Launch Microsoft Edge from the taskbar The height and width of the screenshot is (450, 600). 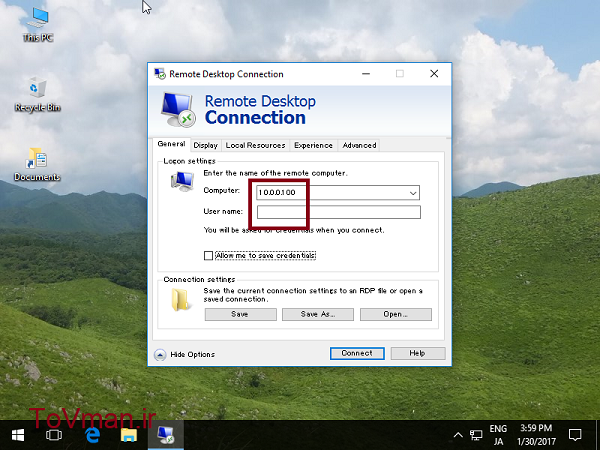click(x=92, y=435)
